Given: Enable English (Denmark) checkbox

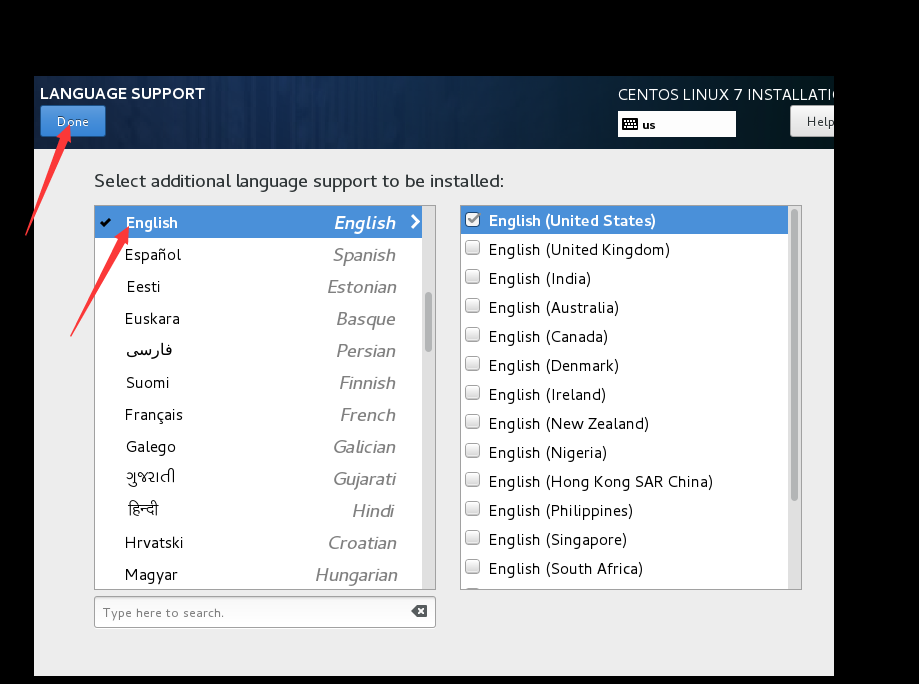Looking at the screenshot, I should (472, 365).
